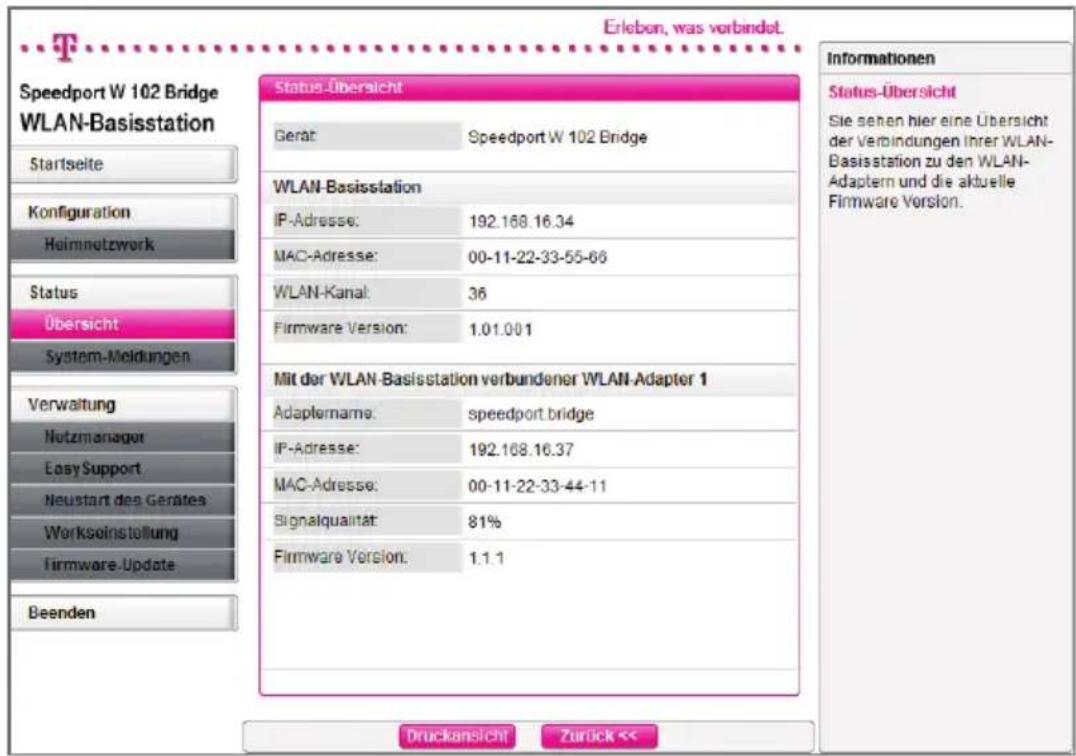Click WLAN-Kanal value 36
The width and height of the screenshot is (1076, 756).
477,294
